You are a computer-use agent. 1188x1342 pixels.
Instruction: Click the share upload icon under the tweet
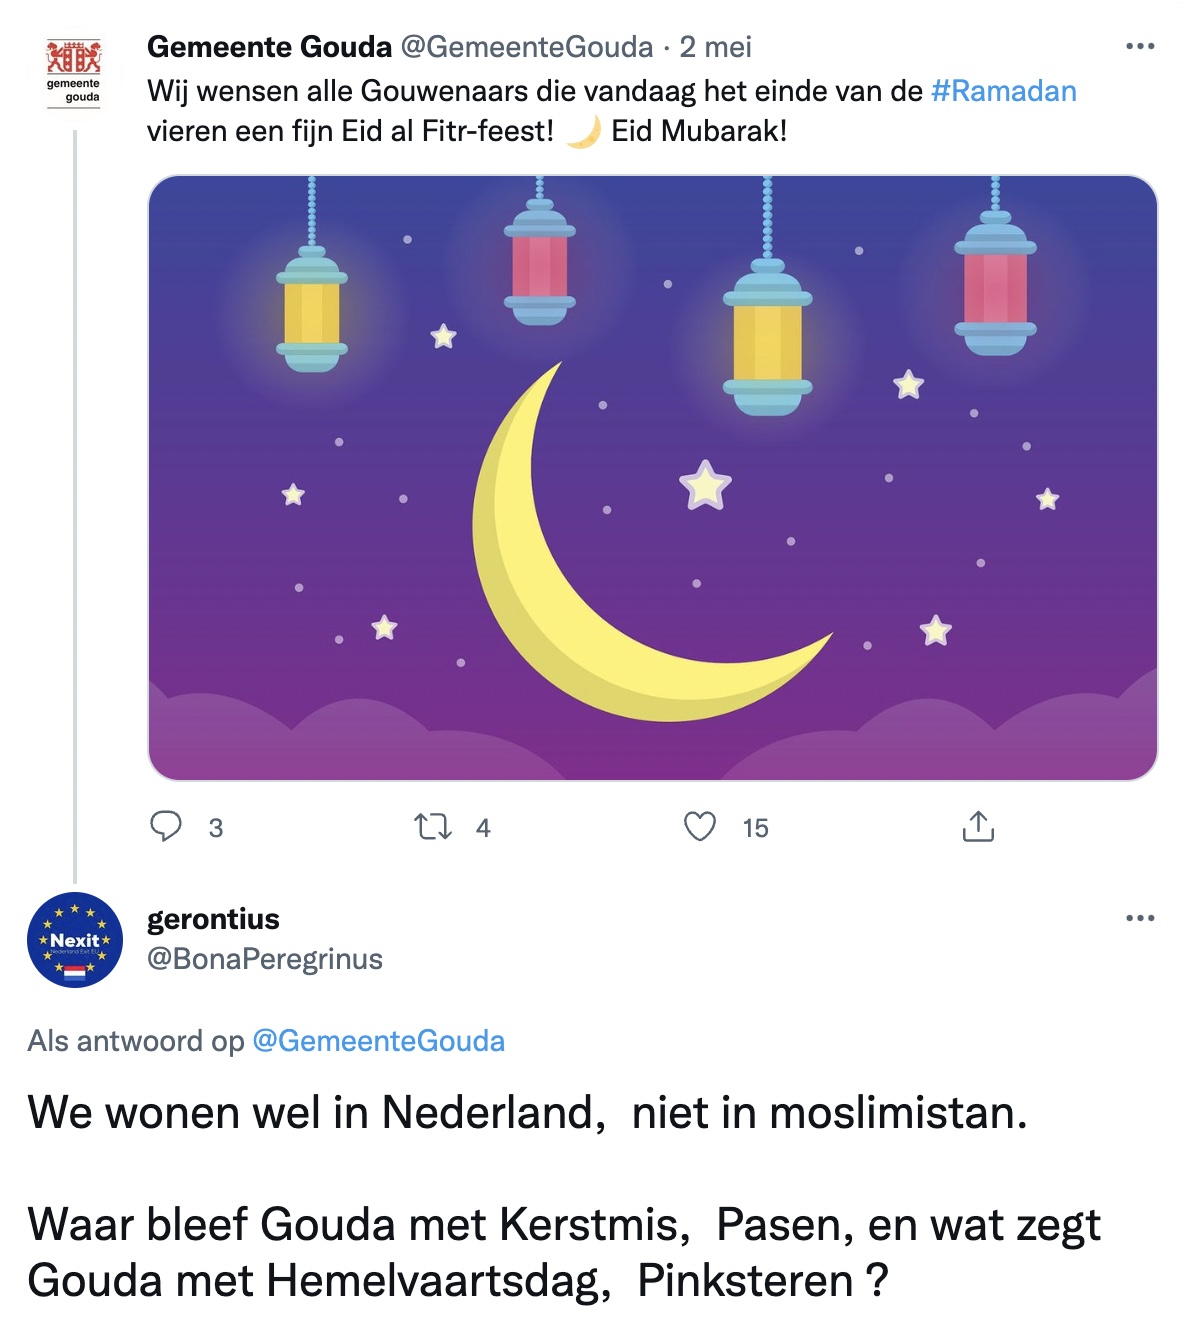977,827
